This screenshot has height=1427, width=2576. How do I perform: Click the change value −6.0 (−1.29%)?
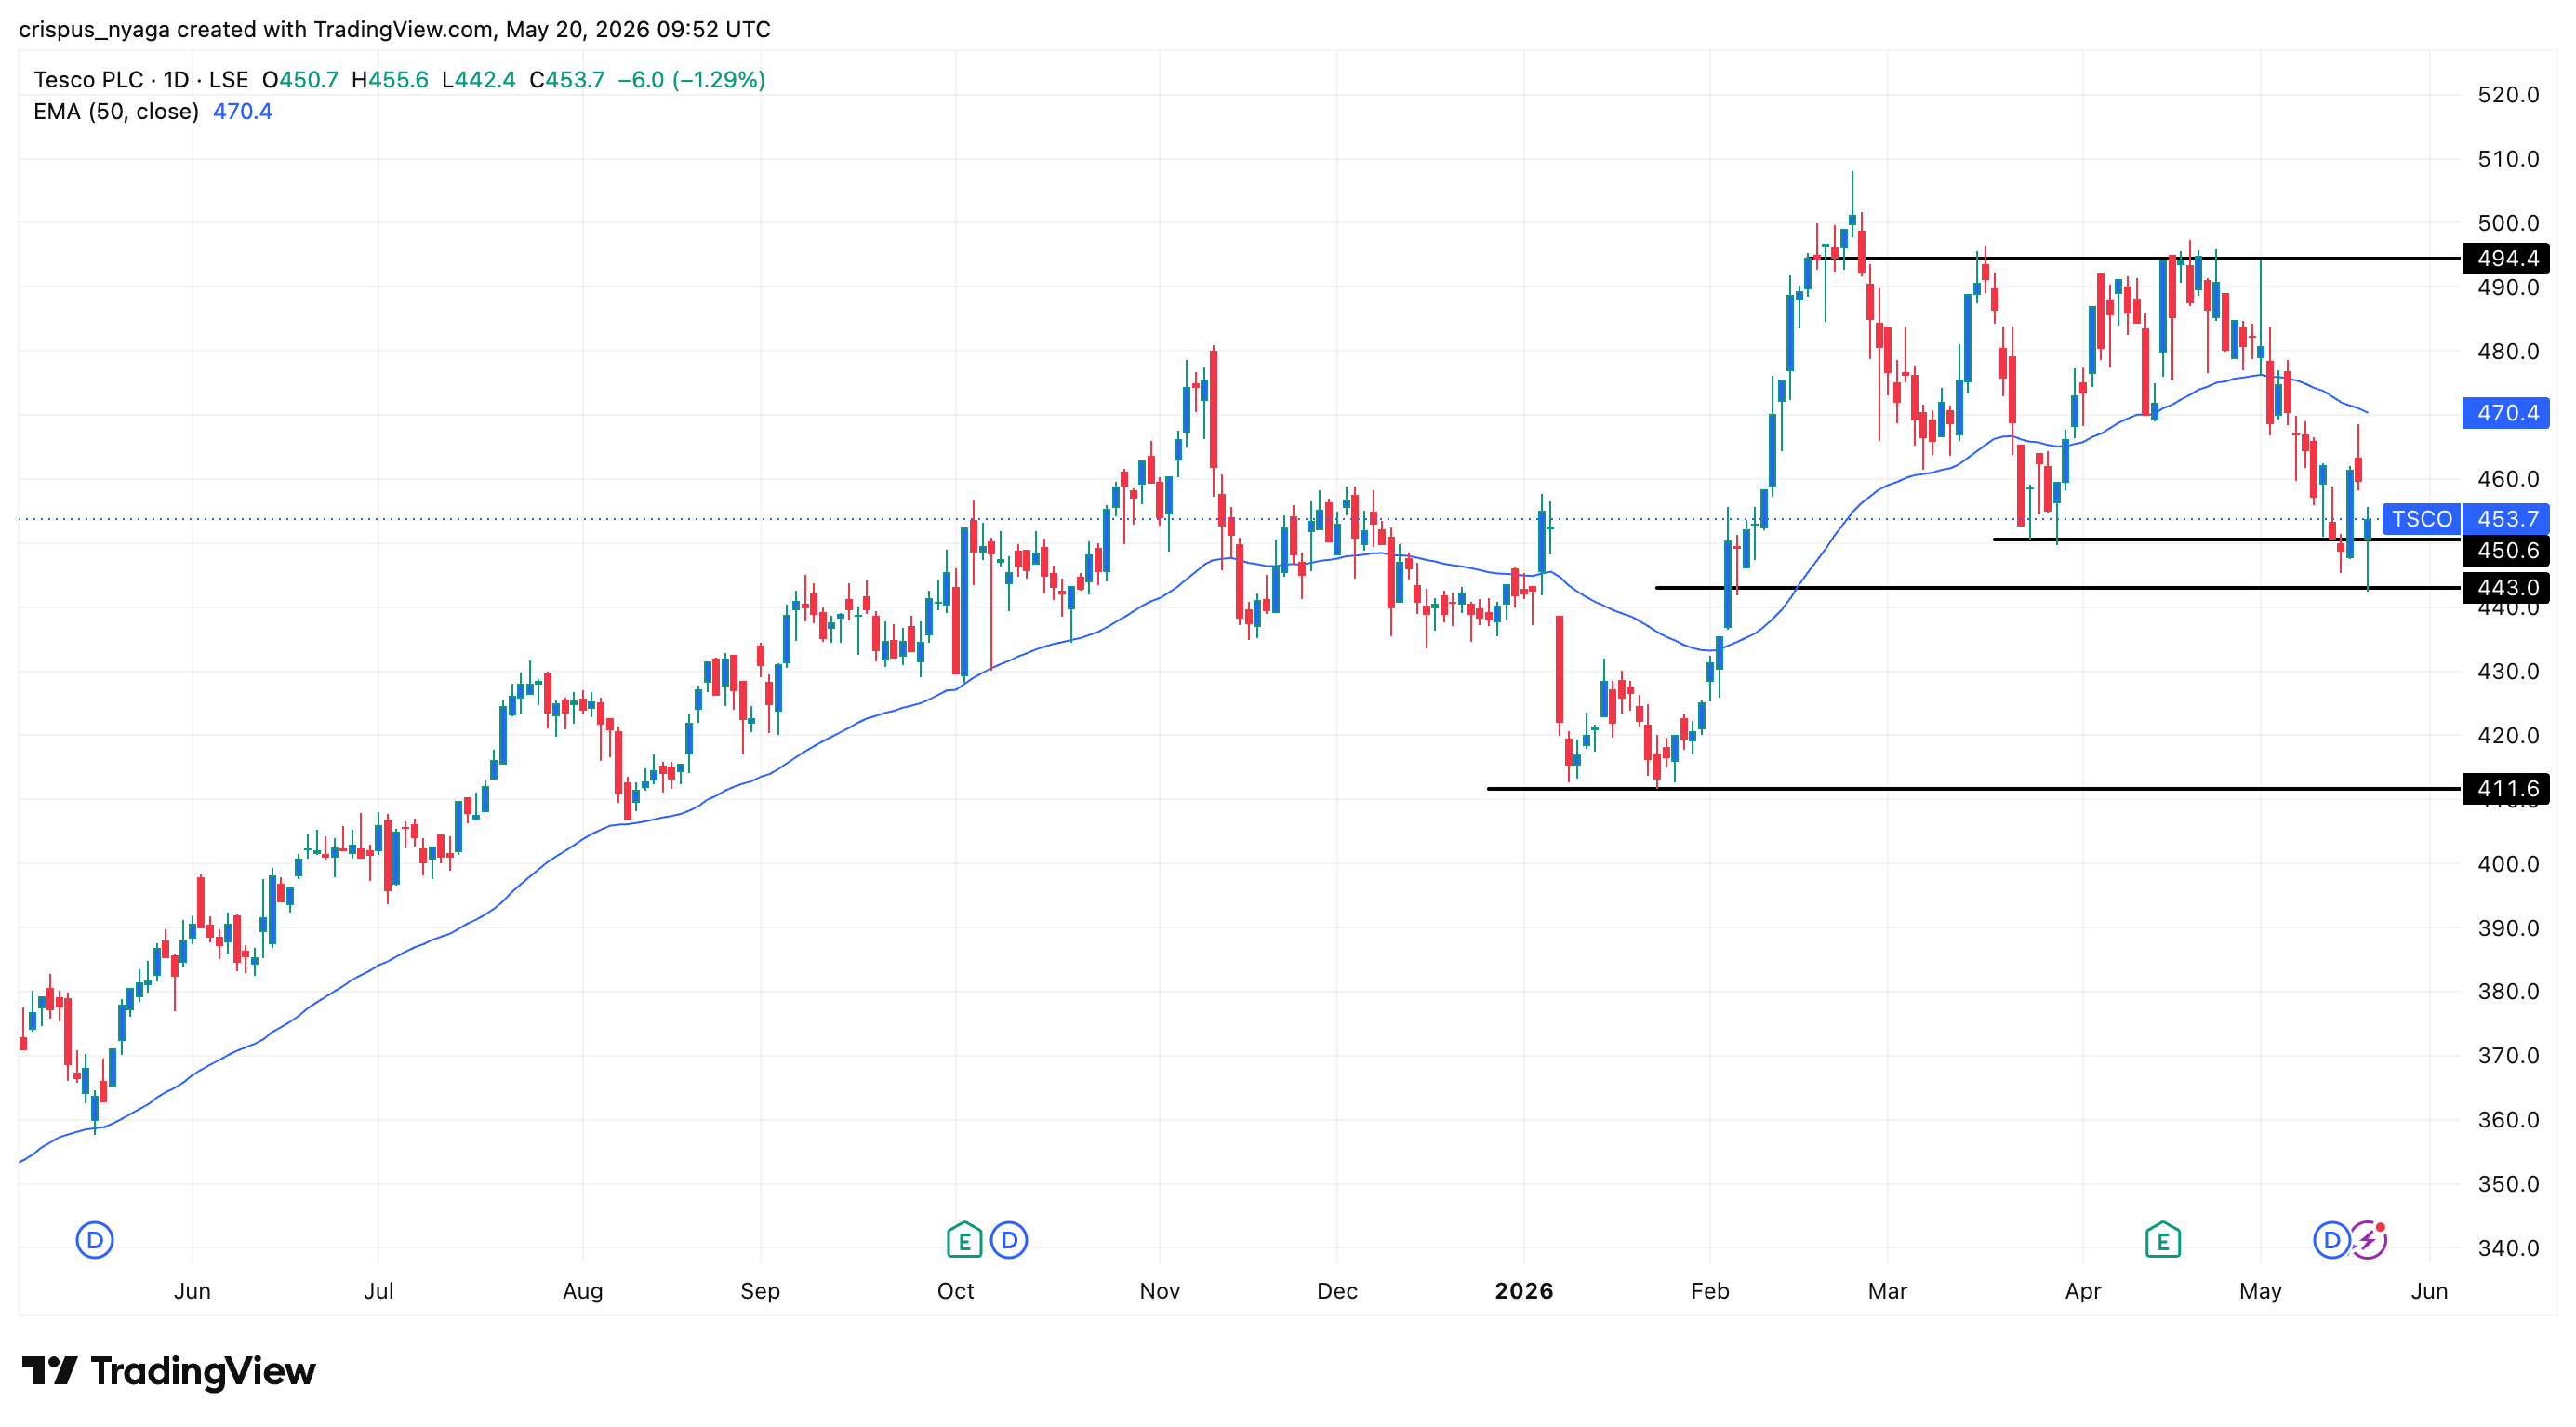coord(691,80)
